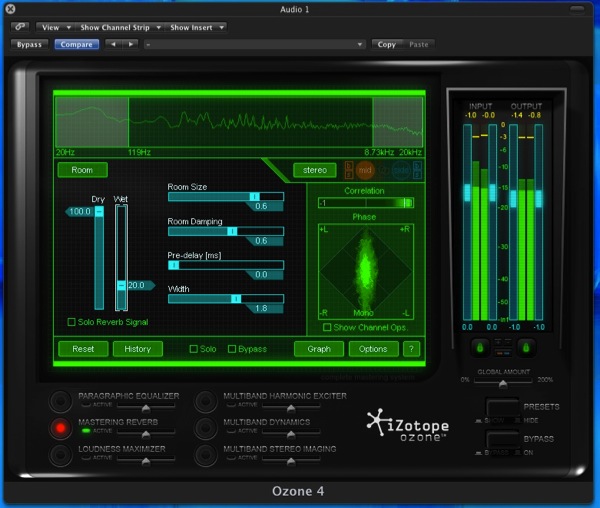Toggle Paragraphic Equalizer Active indicator

(x=86, y=404)
